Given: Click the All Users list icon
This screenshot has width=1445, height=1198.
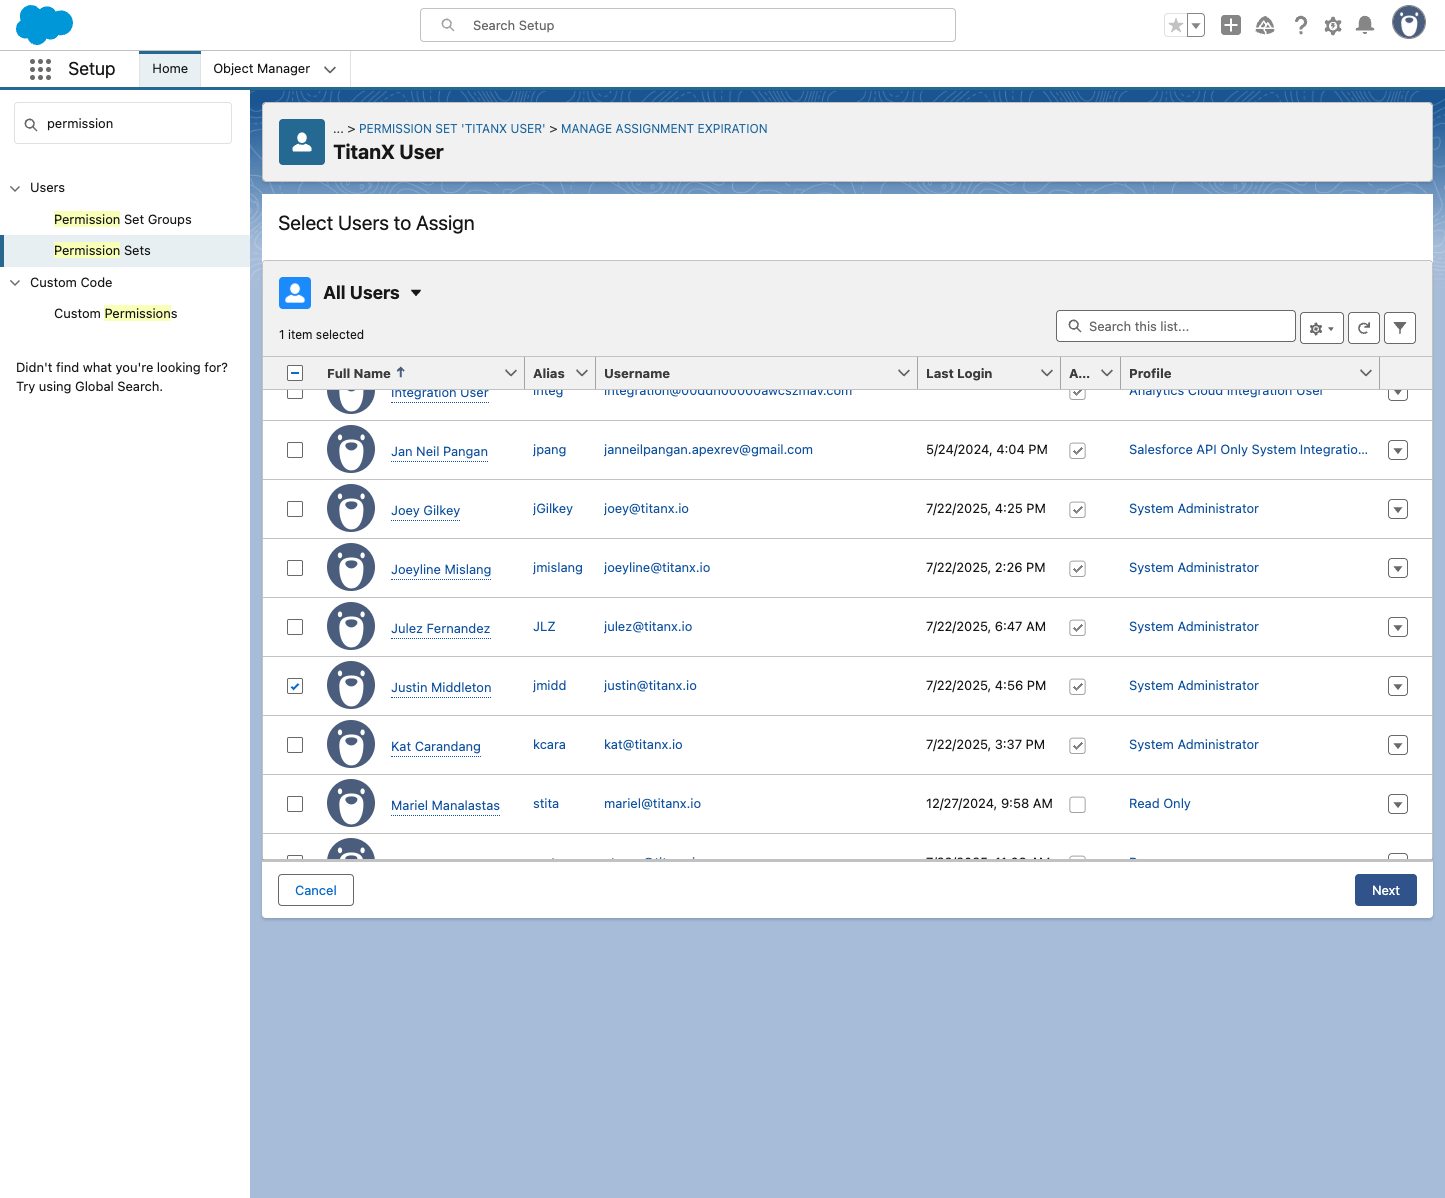Looking at the screenshot, I should pos(295,293).
